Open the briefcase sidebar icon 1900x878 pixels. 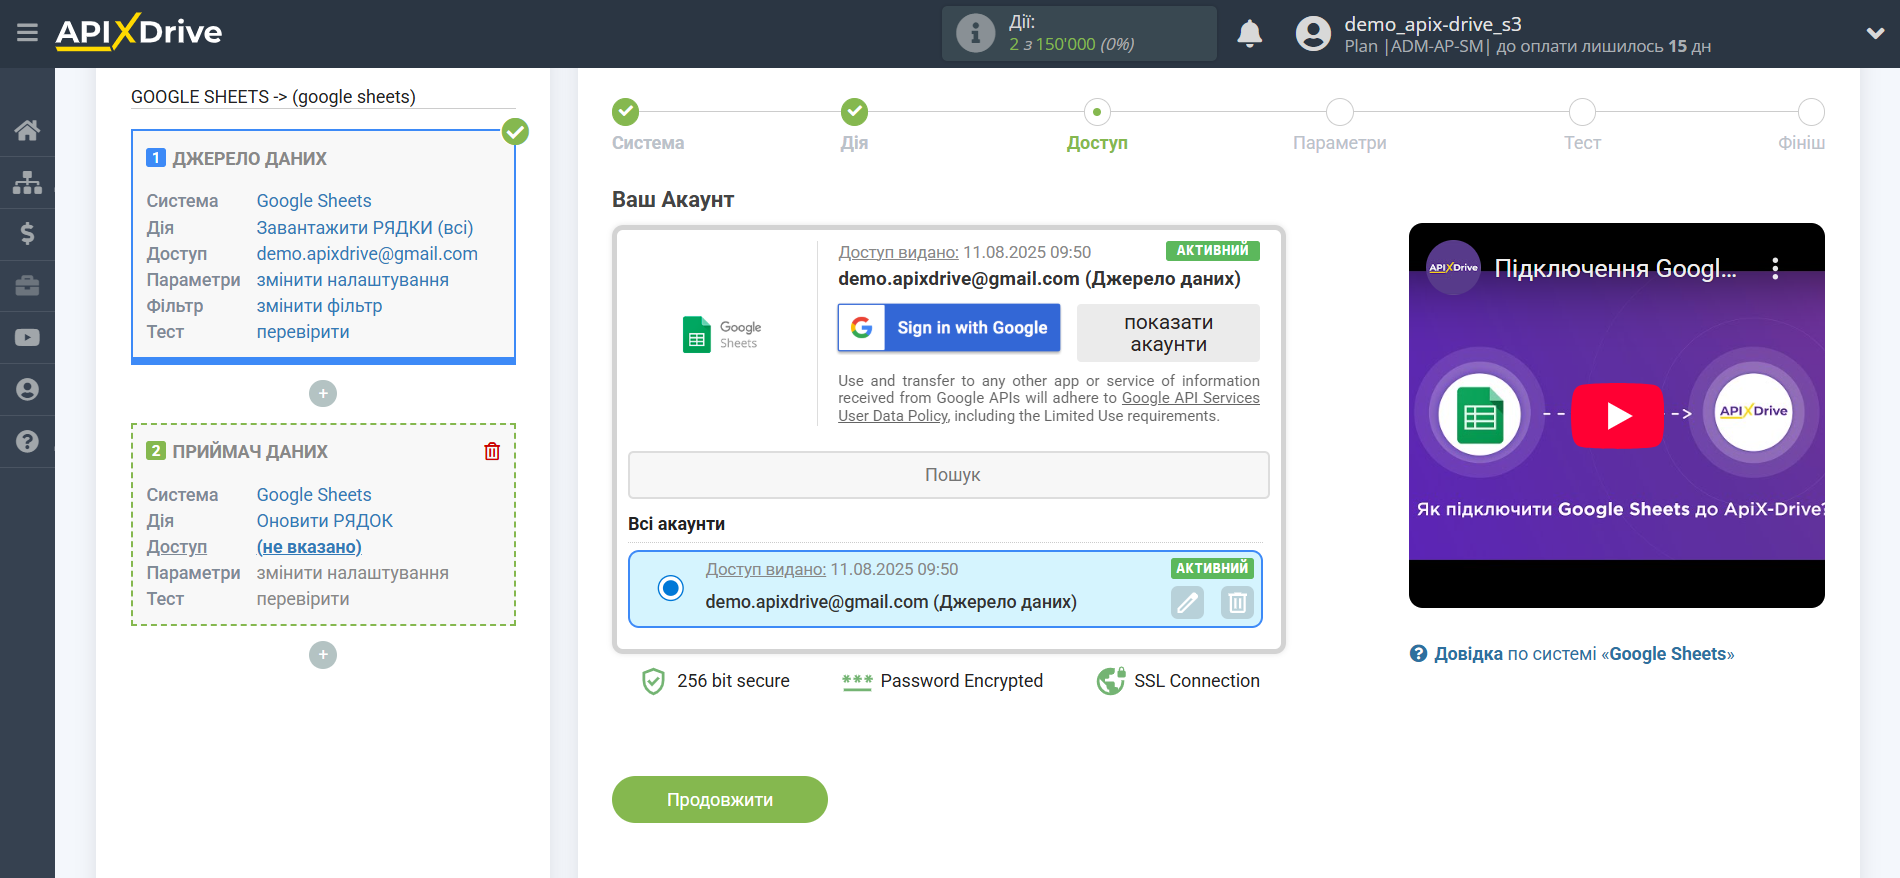[x=27, y=286]
